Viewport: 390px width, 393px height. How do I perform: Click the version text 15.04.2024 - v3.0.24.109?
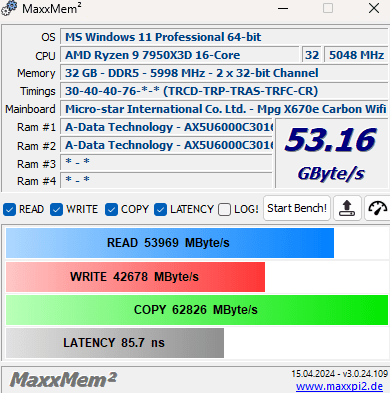339,374
